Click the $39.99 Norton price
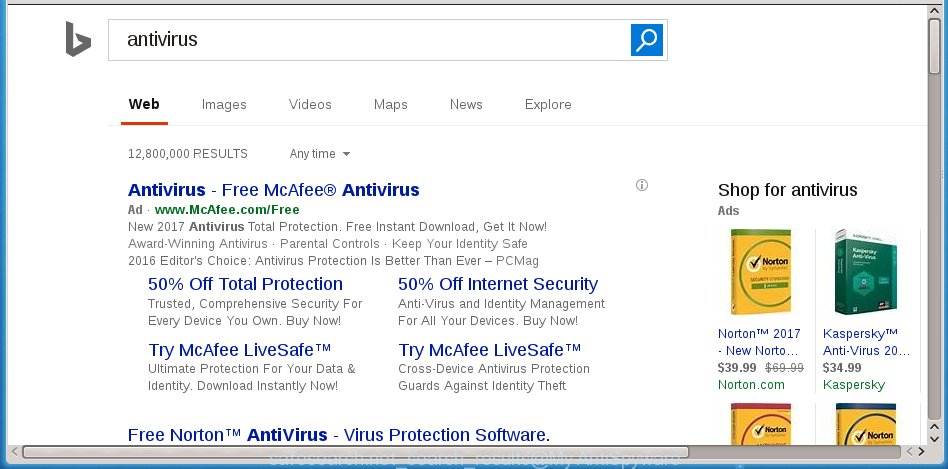 coord(737,367)
